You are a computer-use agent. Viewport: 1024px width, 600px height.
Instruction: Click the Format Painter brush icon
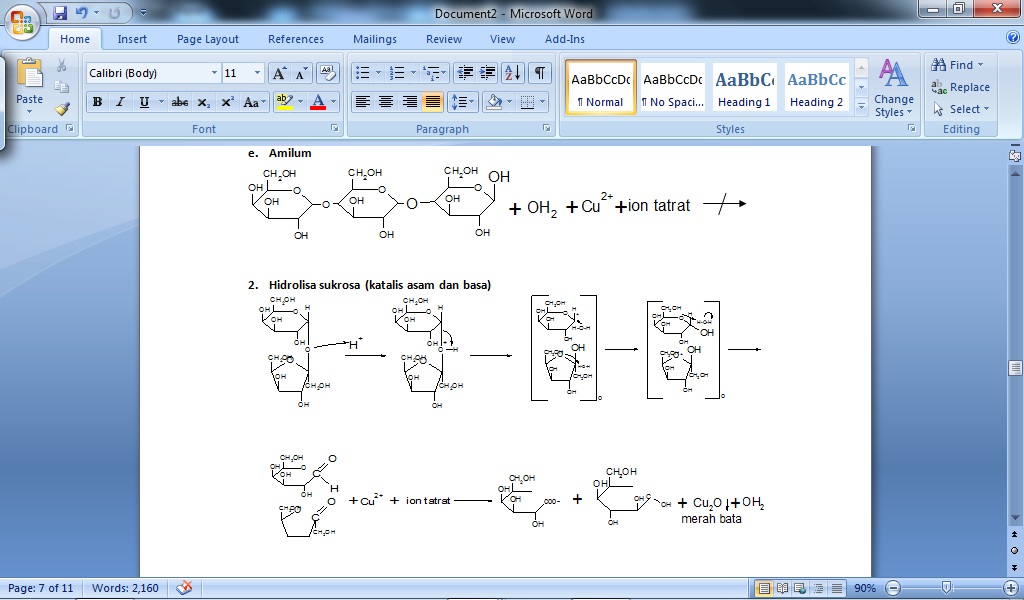62,108
